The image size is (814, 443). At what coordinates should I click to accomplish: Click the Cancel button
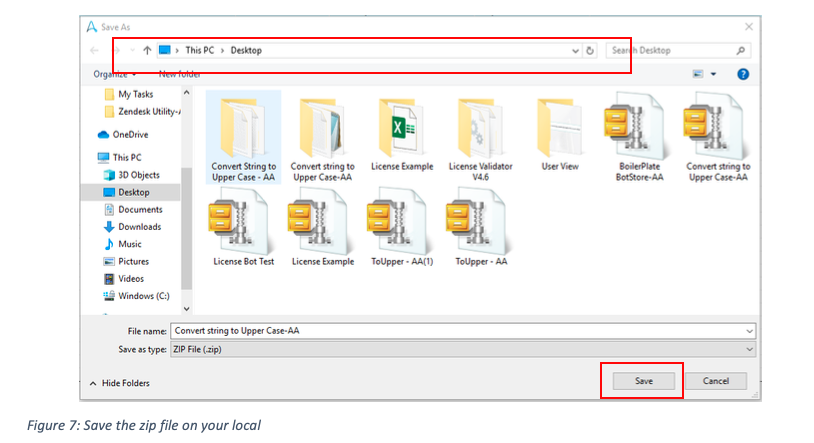[x=716, y=381]
